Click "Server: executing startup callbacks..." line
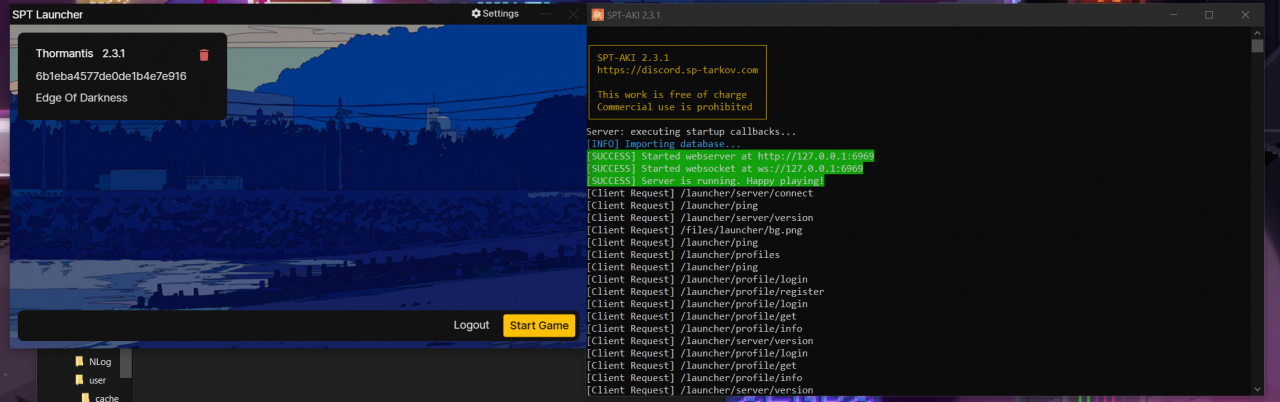This screenshot has width=1280, height=402. tap(692, 132)
